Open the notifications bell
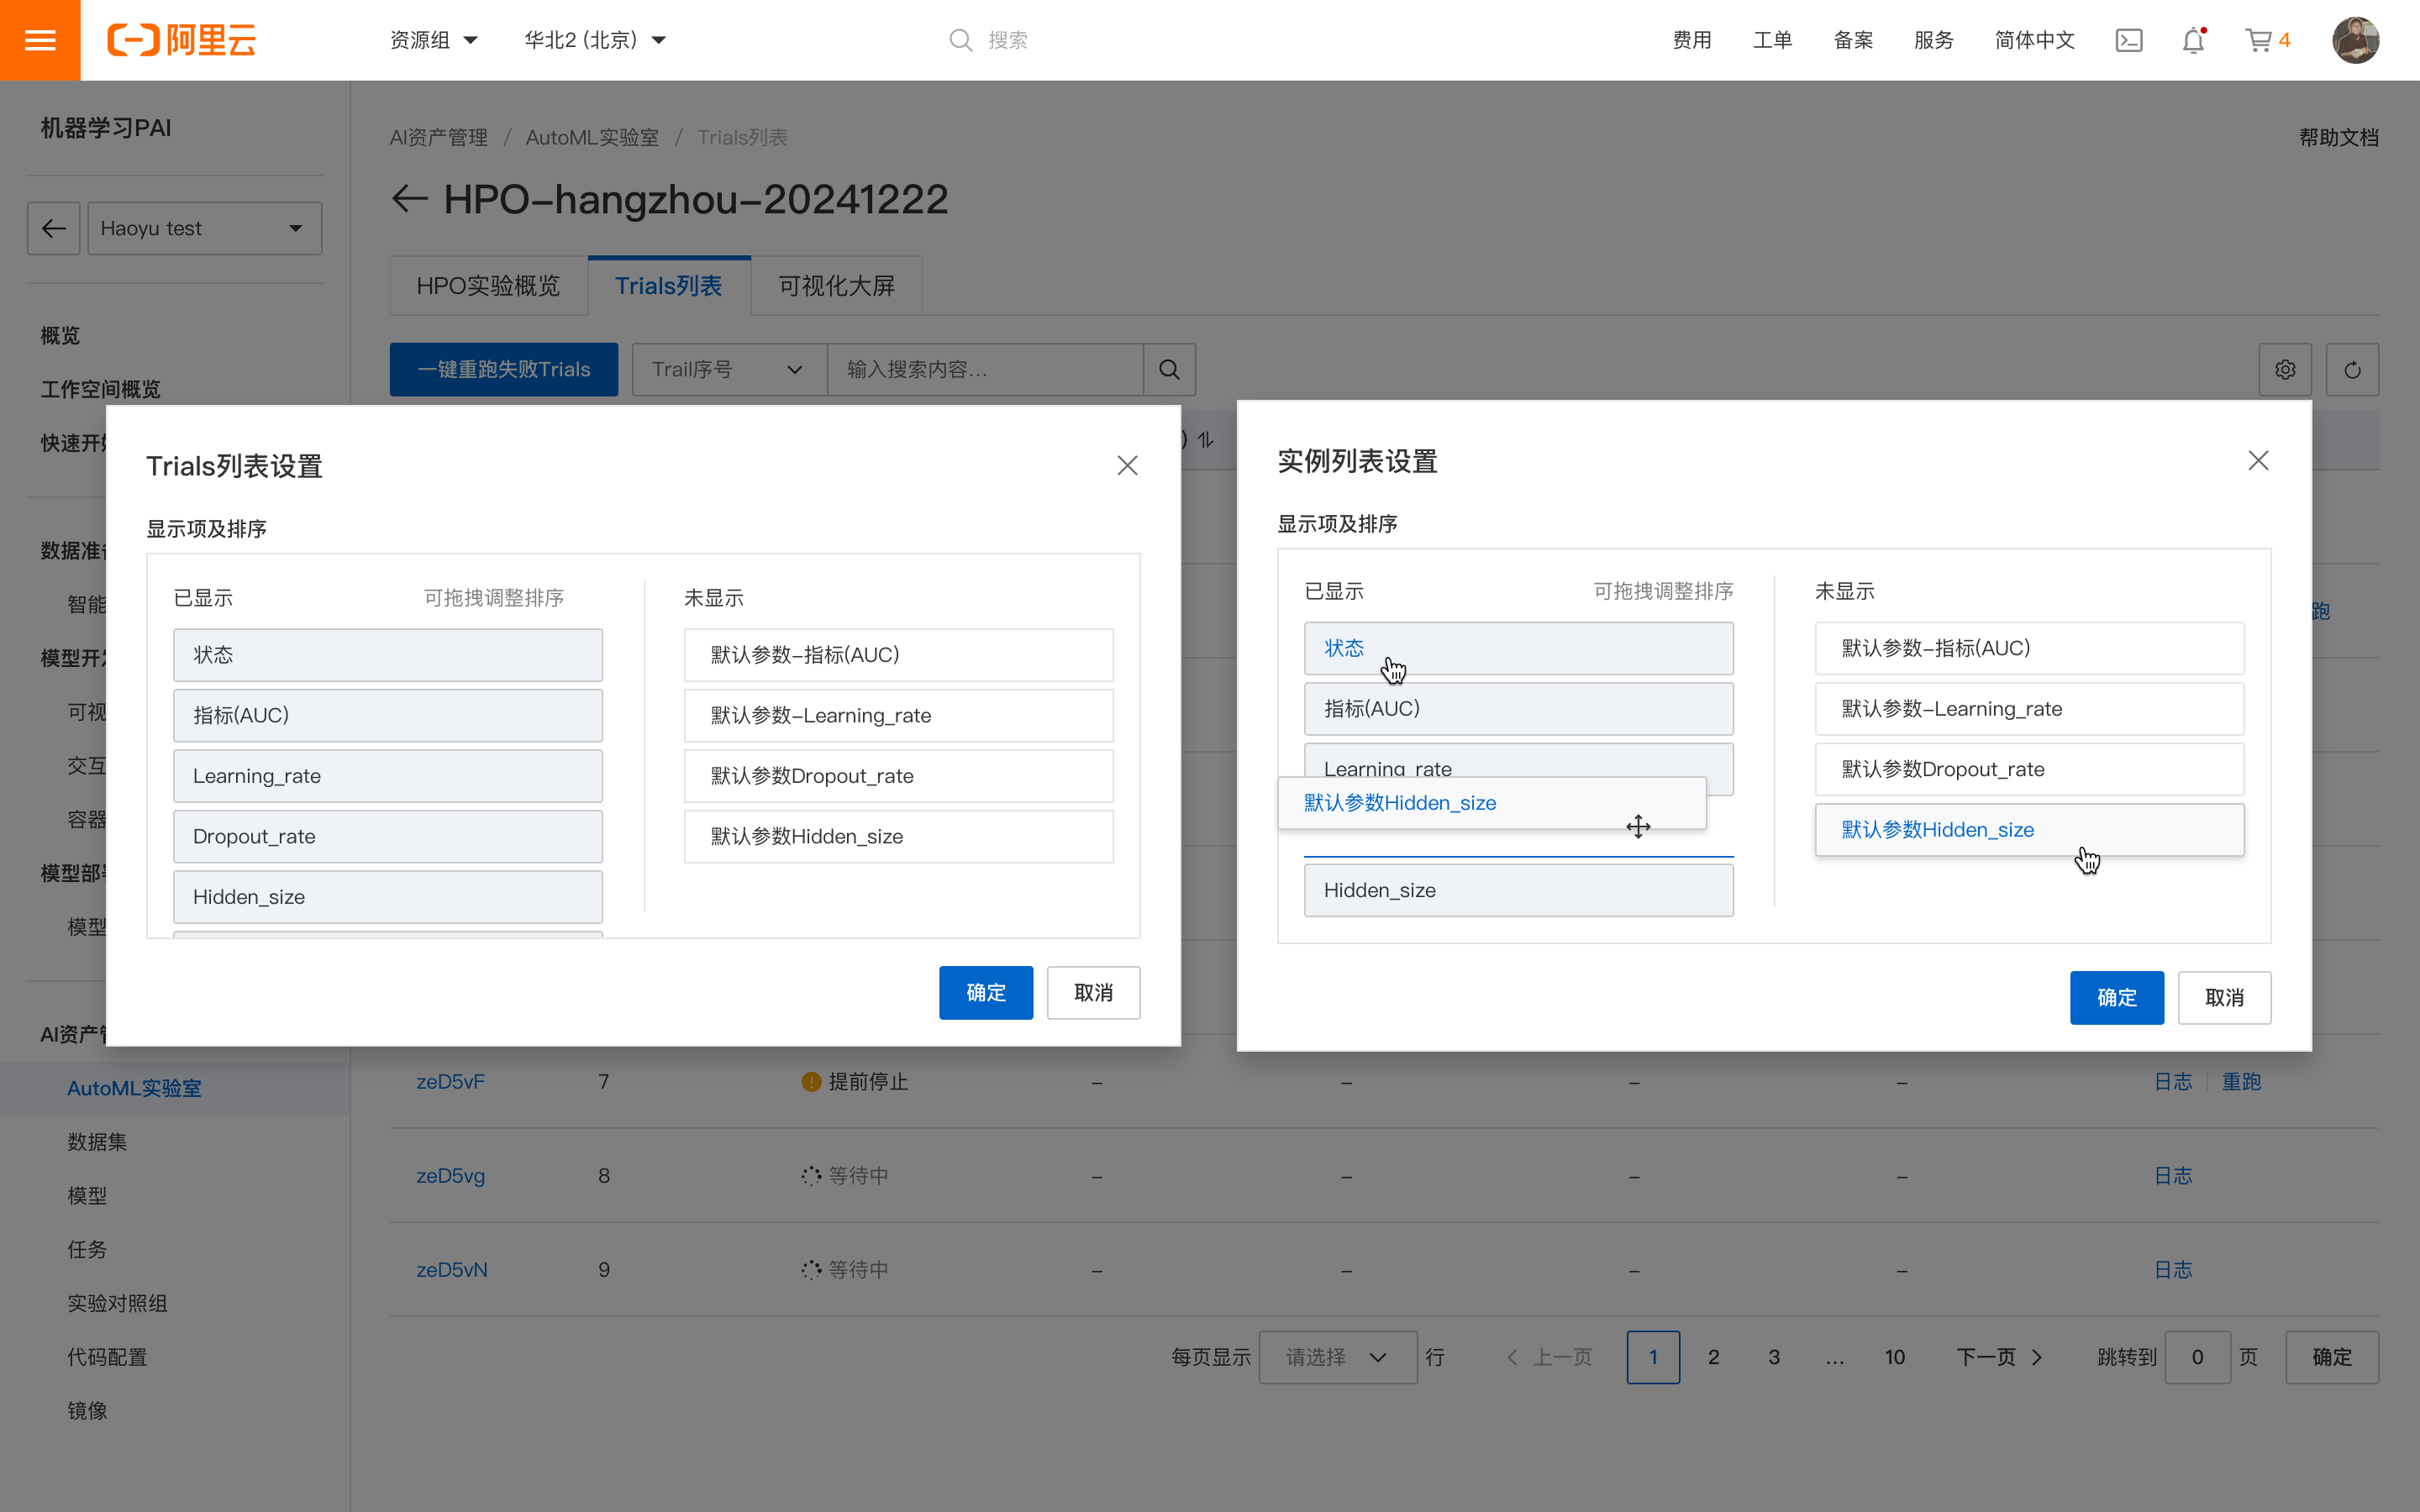Image resolution: width=2420 pixels, height=1512 pixels. pos(2193,40)
